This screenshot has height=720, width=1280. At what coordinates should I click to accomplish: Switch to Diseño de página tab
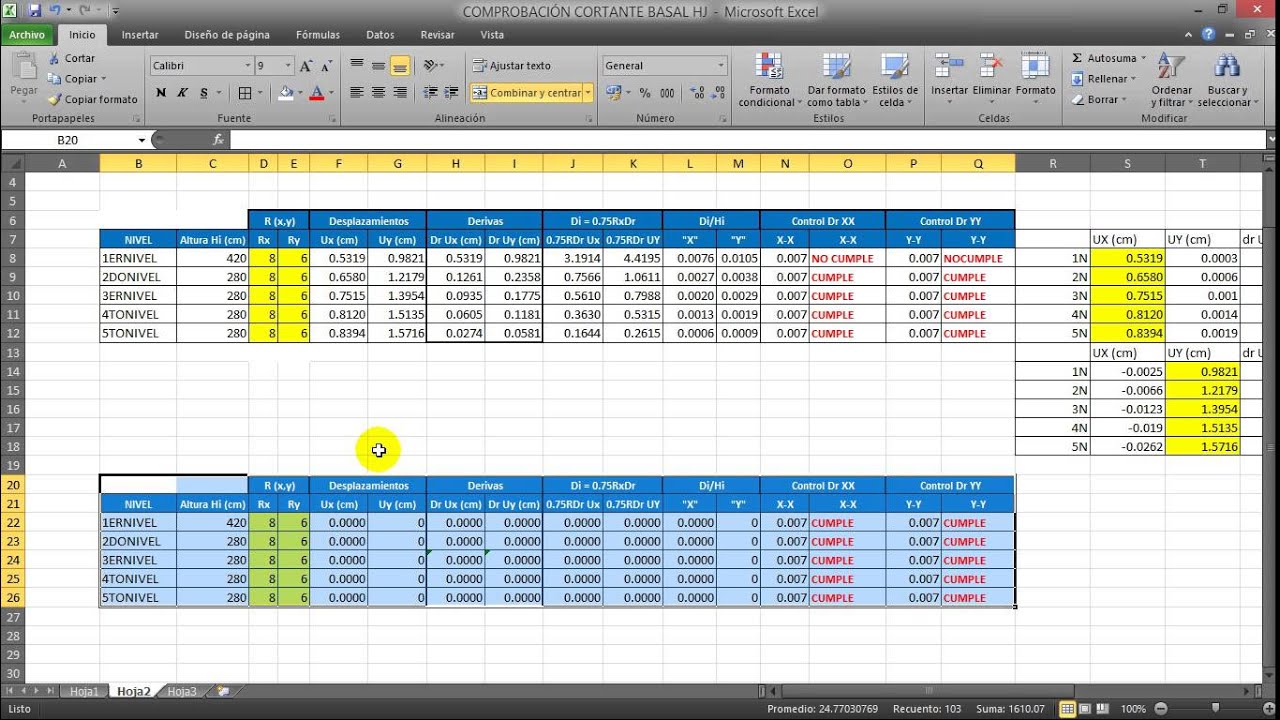[x=227, y=35]
